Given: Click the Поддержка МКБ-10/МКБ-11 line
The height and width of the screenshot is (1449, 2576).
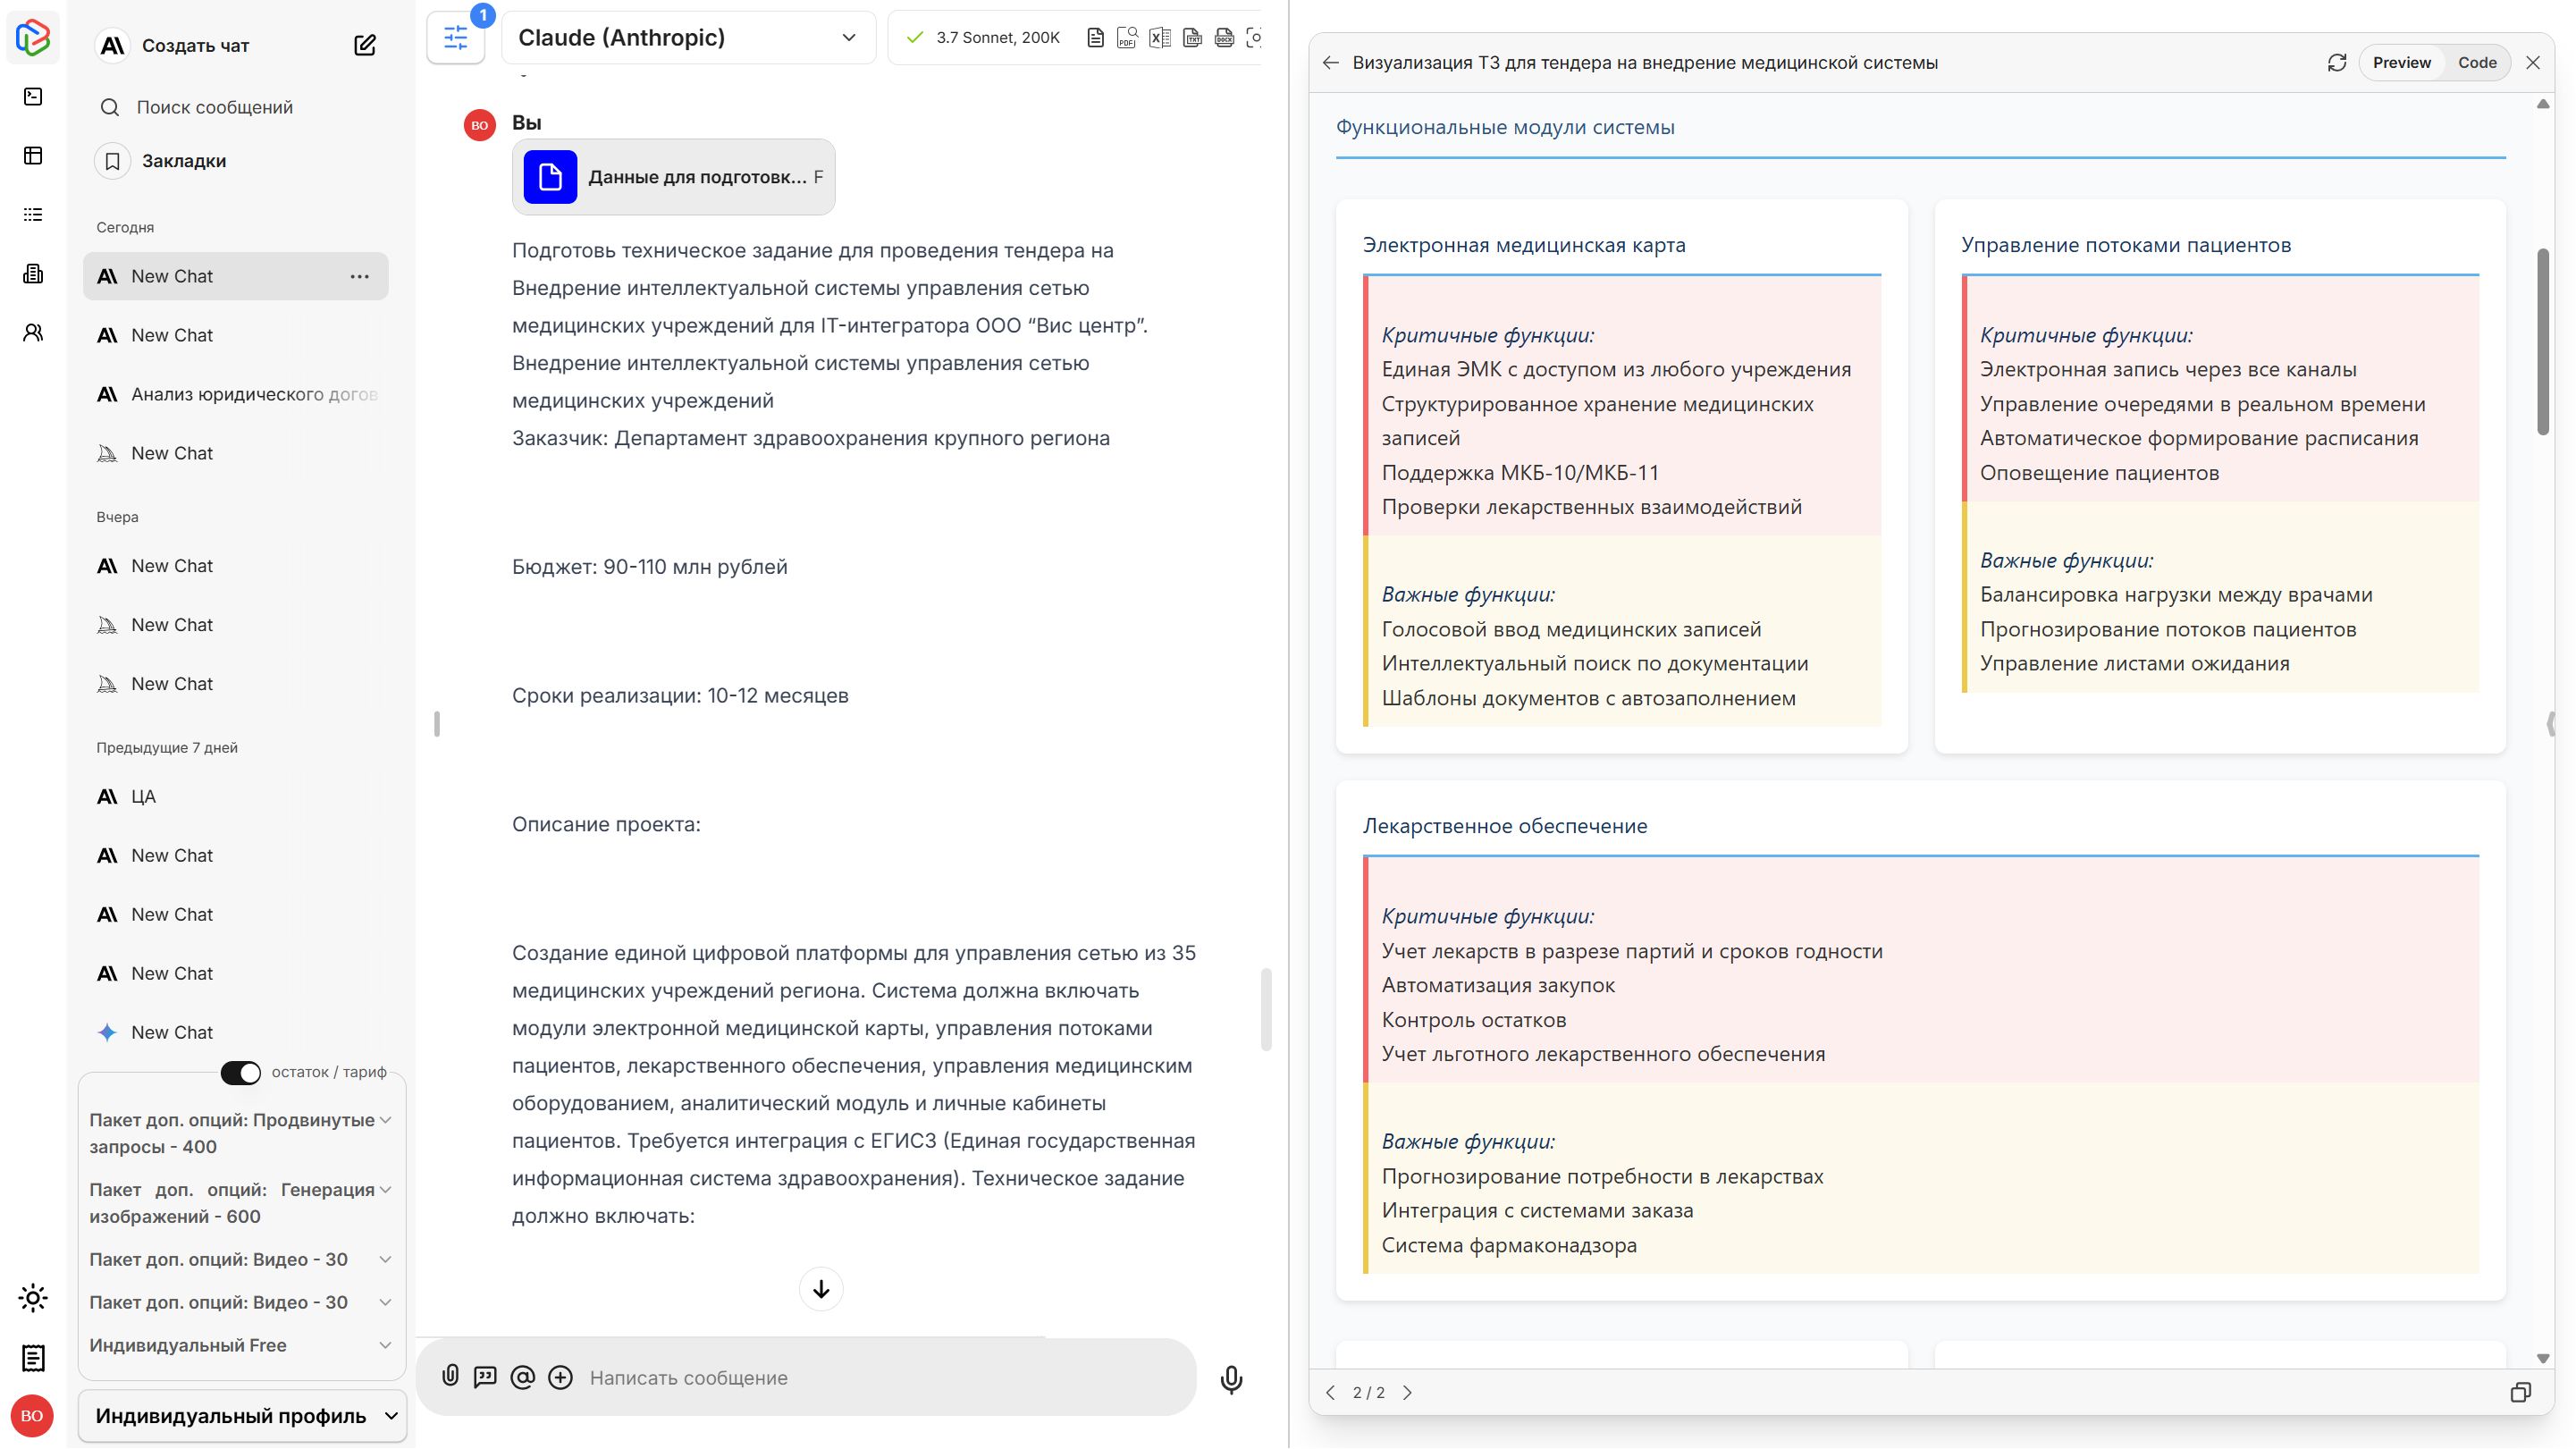Looking at the screenshot, I should [1520, 472].
